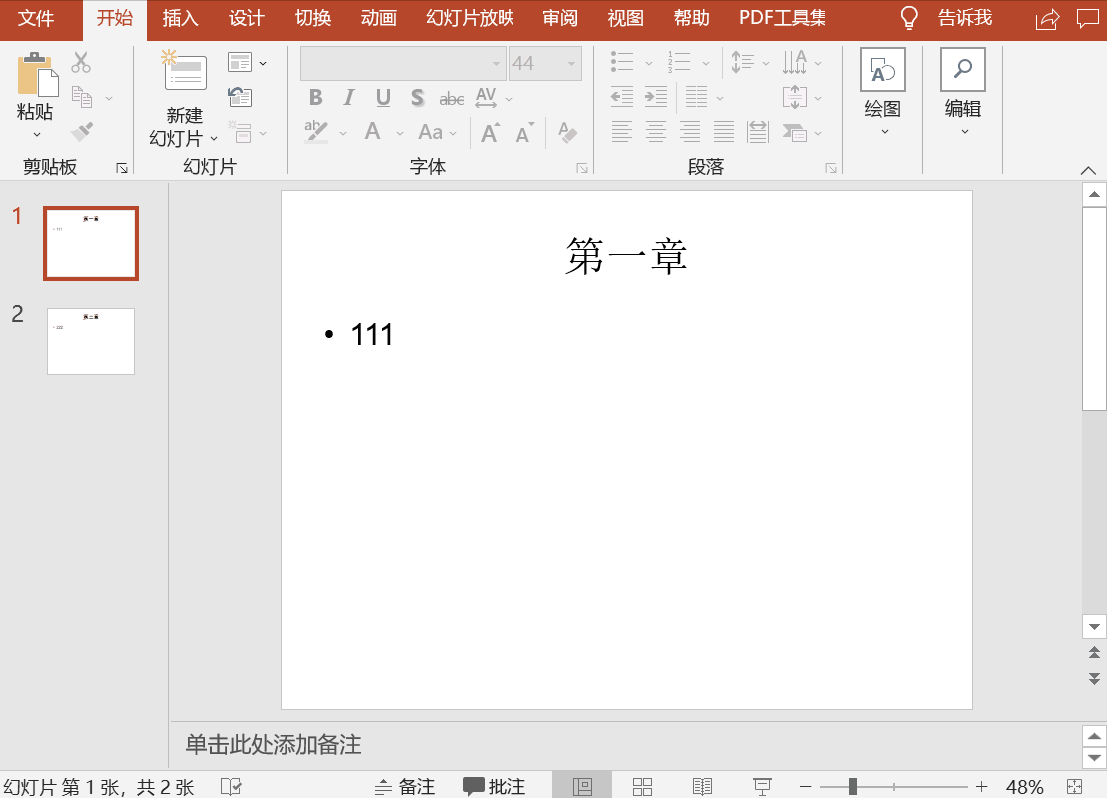Click the Cut scissors icon
This screenshot has width=1107, height=798.
coord(80,62)
